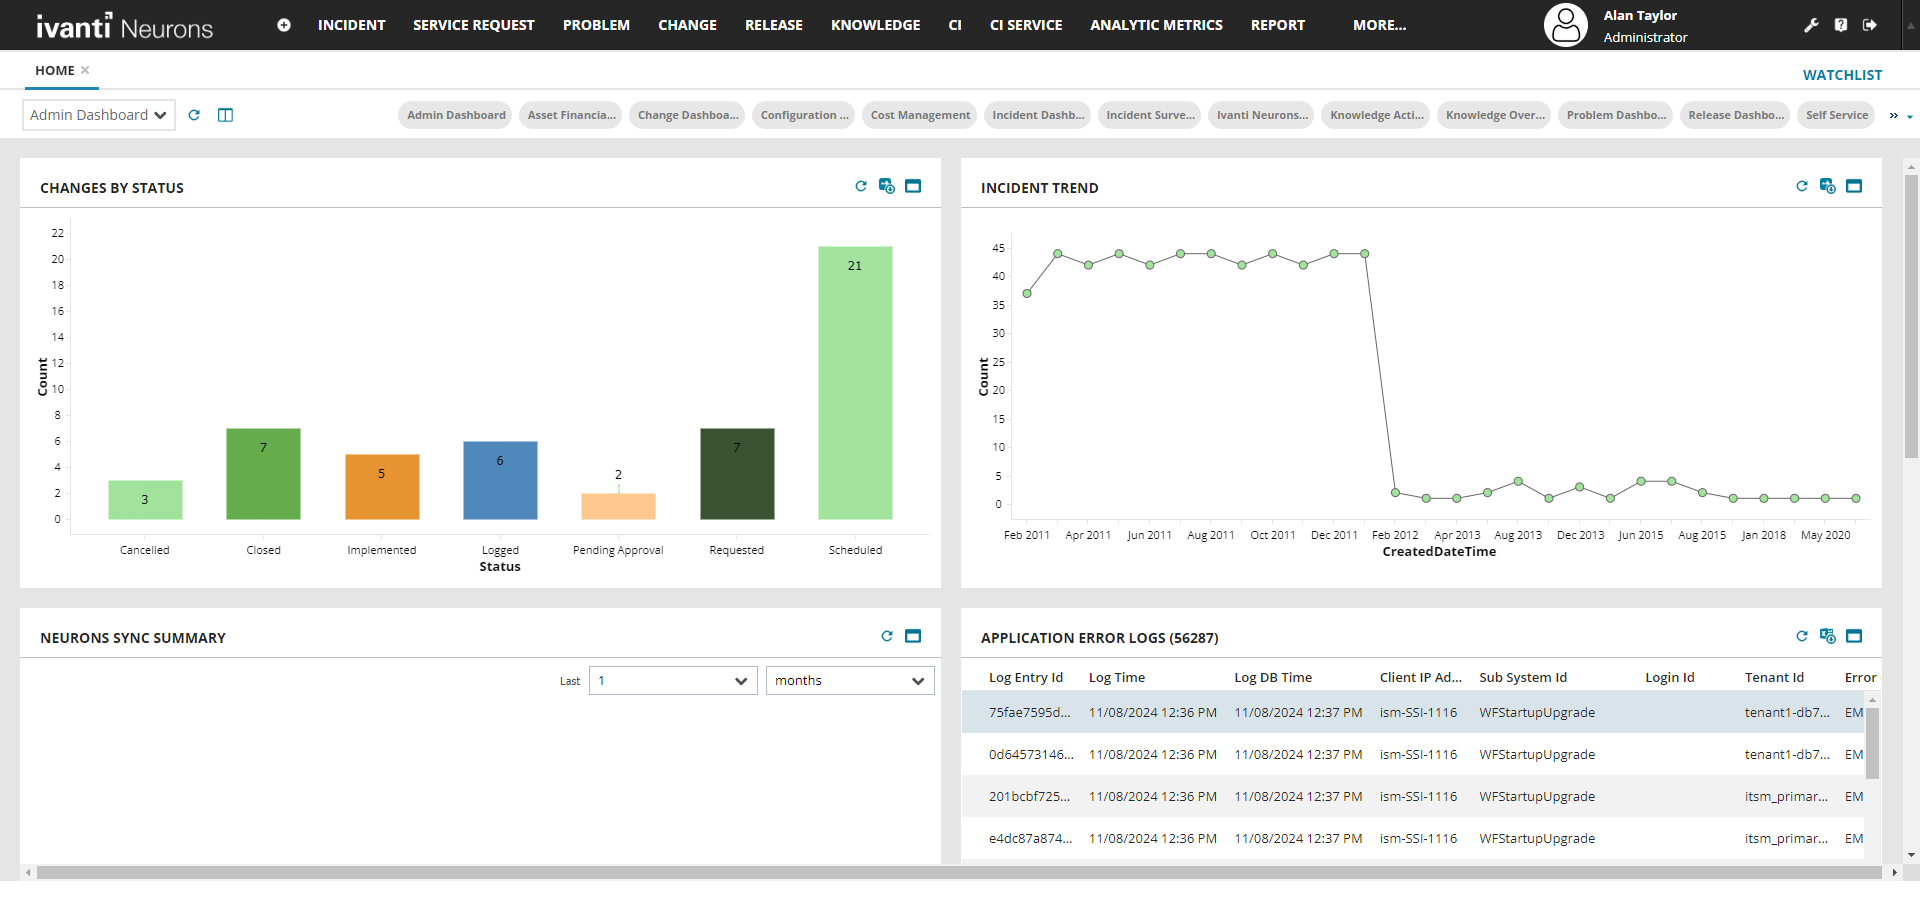Image resolution: width=1920 pixels, height=911 pixels.
Task: Open the Last number dropdown showing 1
Action: coord(673,681)
